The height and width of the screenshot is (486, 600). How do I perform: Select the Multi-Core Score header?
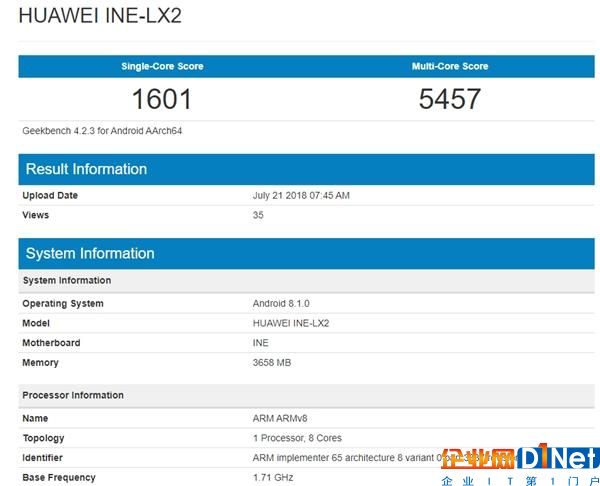[x=450, y=66]
